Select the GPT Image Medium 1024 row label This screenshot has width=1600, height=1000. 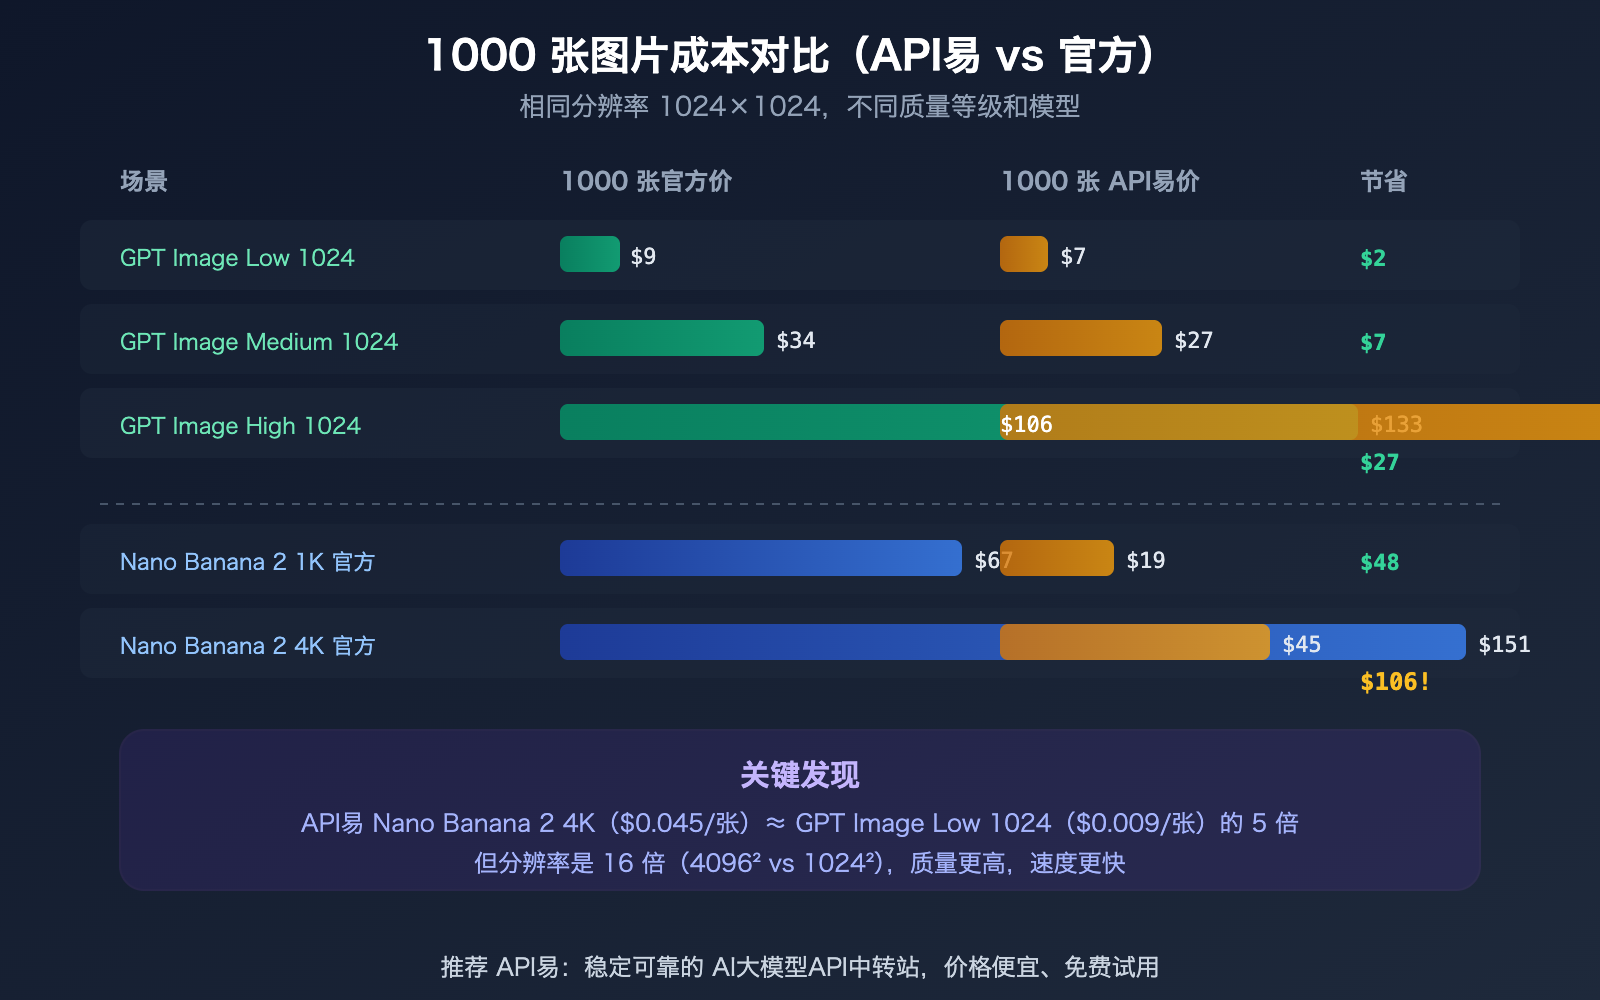coord(258,341)
